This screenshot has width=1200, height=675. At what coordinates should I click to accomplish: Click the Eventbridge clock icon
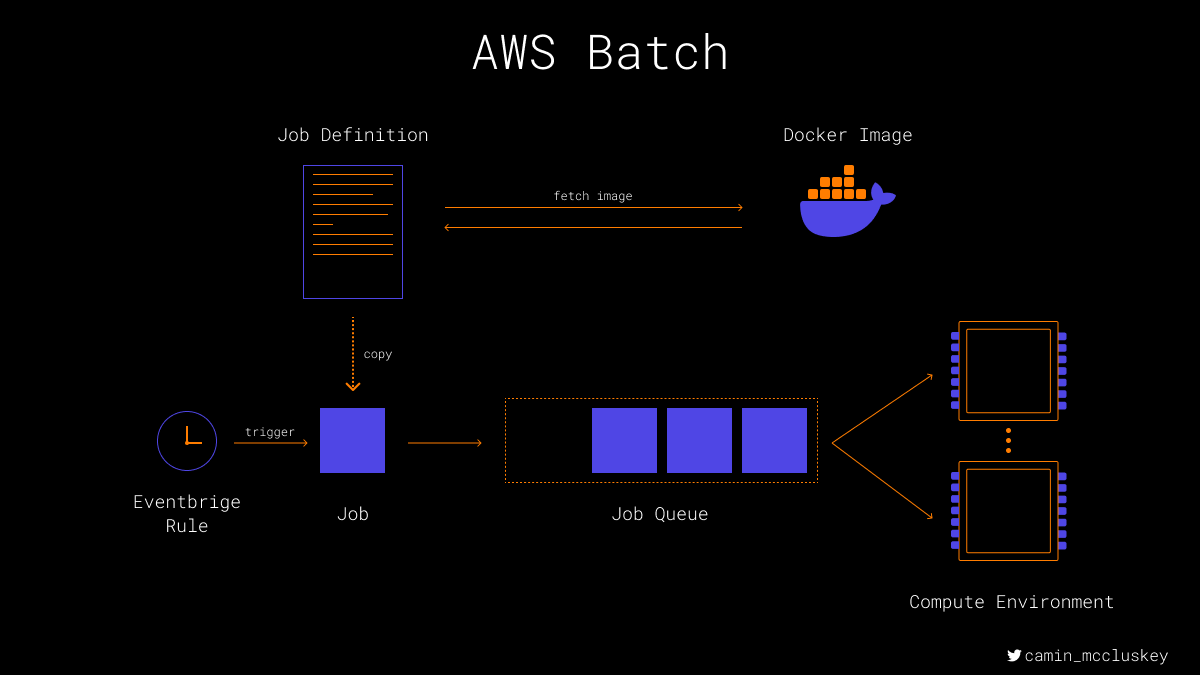pyautogui.click(x=187, y=441)
